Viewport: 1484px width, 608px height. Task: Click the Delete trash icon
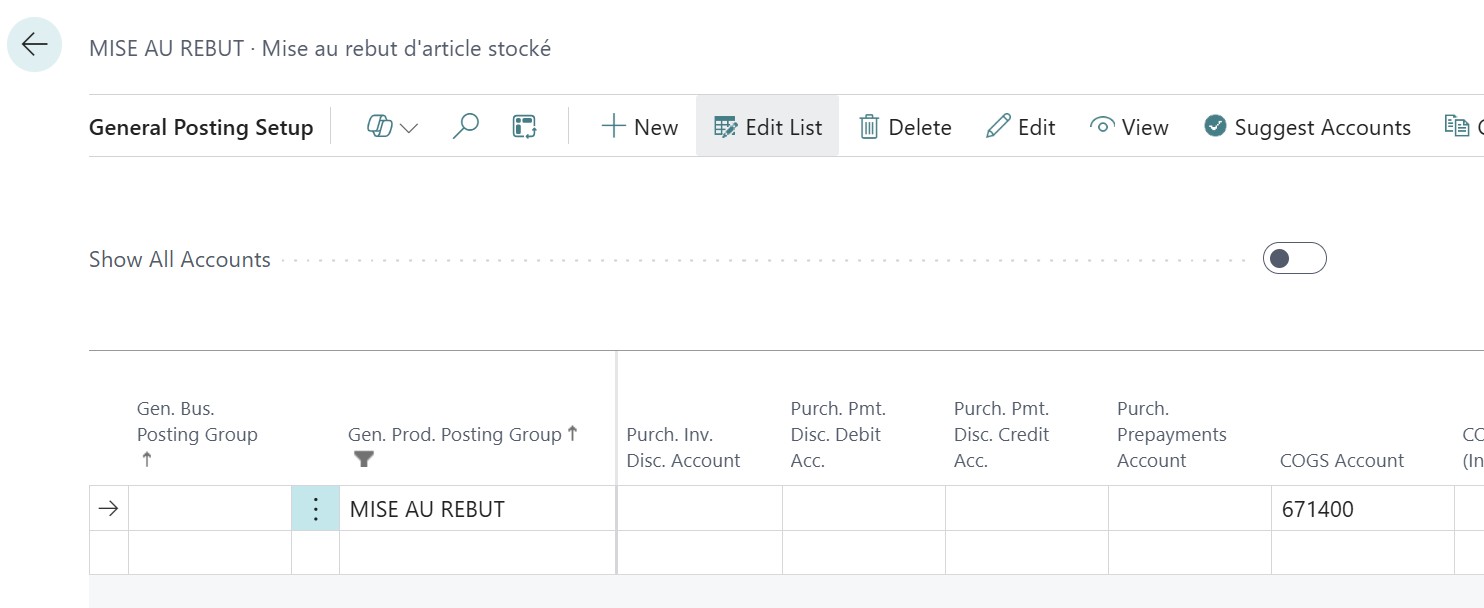click(x=867, y=126)
